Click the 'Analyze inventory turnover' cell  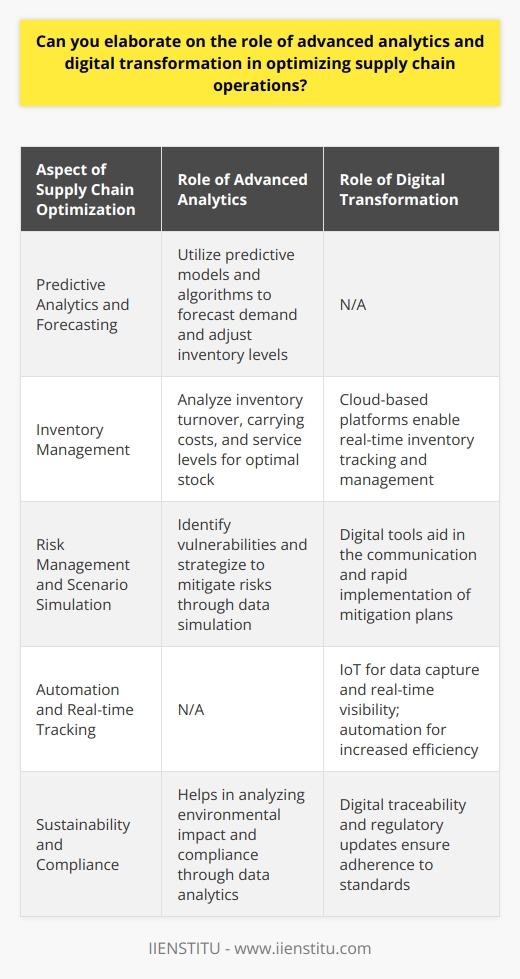point(242,439)
